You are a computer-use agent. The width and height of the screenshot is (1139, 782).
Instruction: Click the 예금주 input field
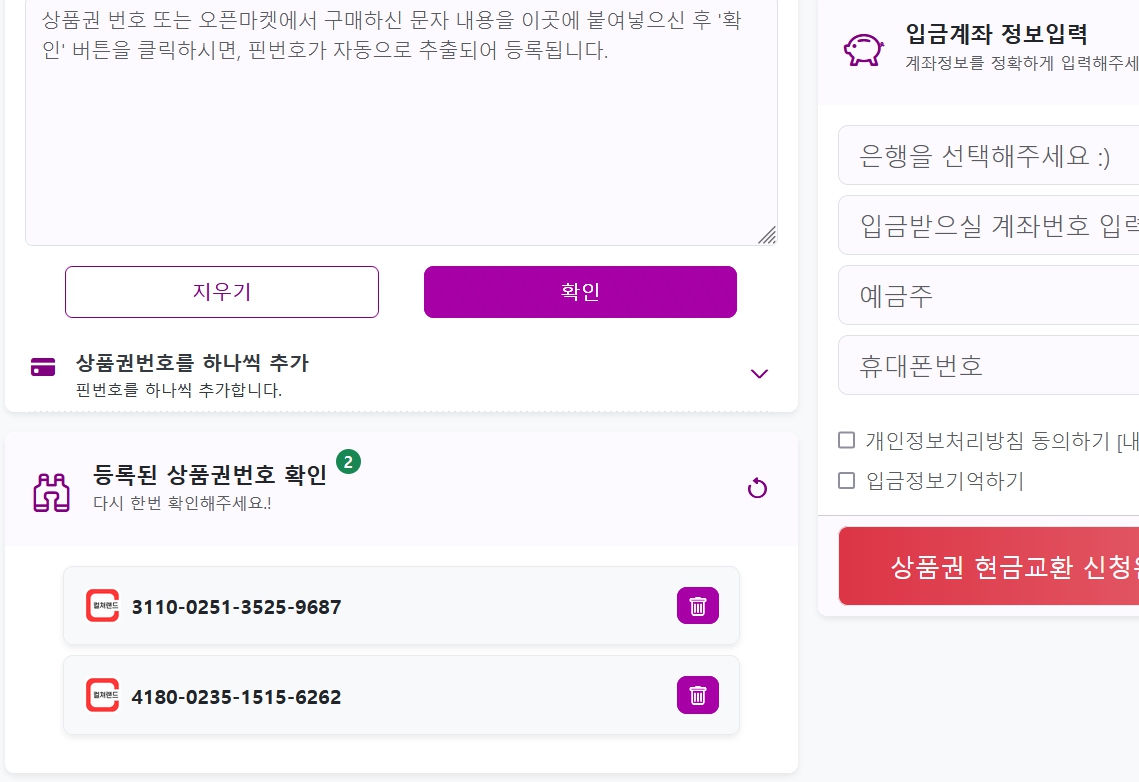click(989, 295)
